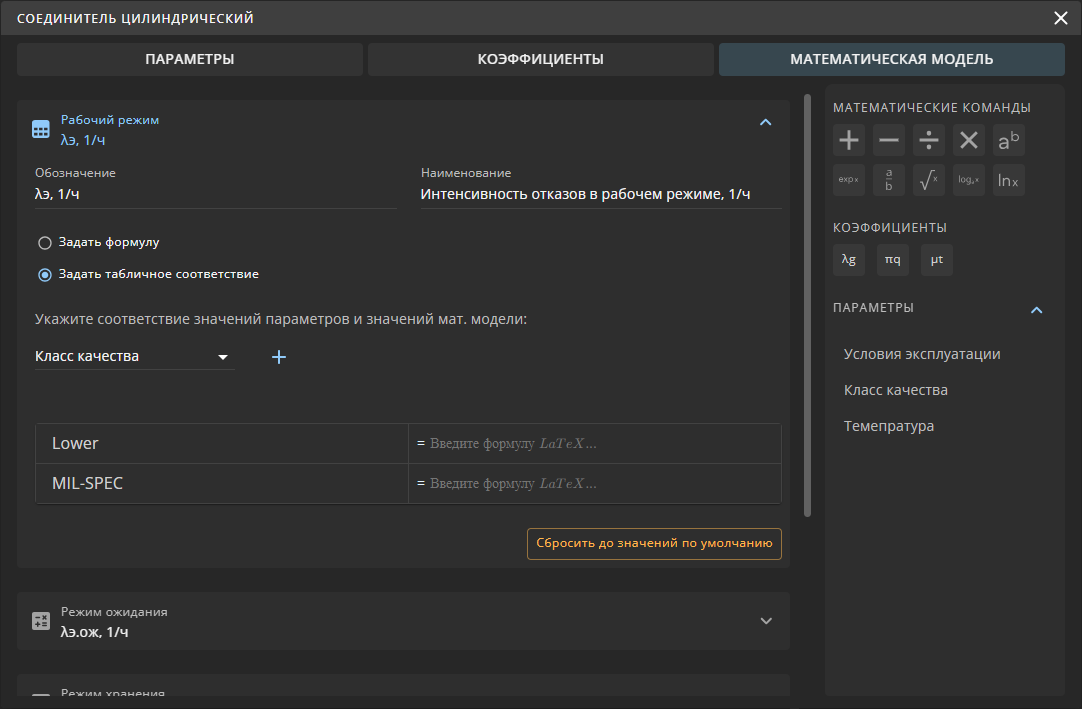This screenshot has height=709, width=1082.
Task: Click the calculator icon beside Режим ожидания
Action: [x=41, y=621]
